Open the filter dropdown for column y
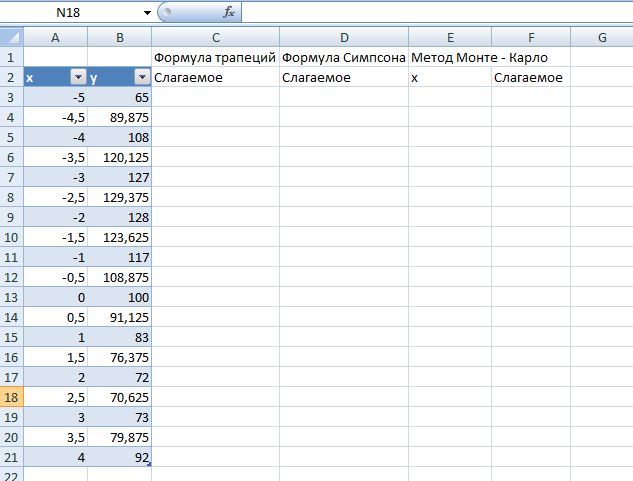The width and height of the screenshot is (633, 481). (x=141, y=77)
